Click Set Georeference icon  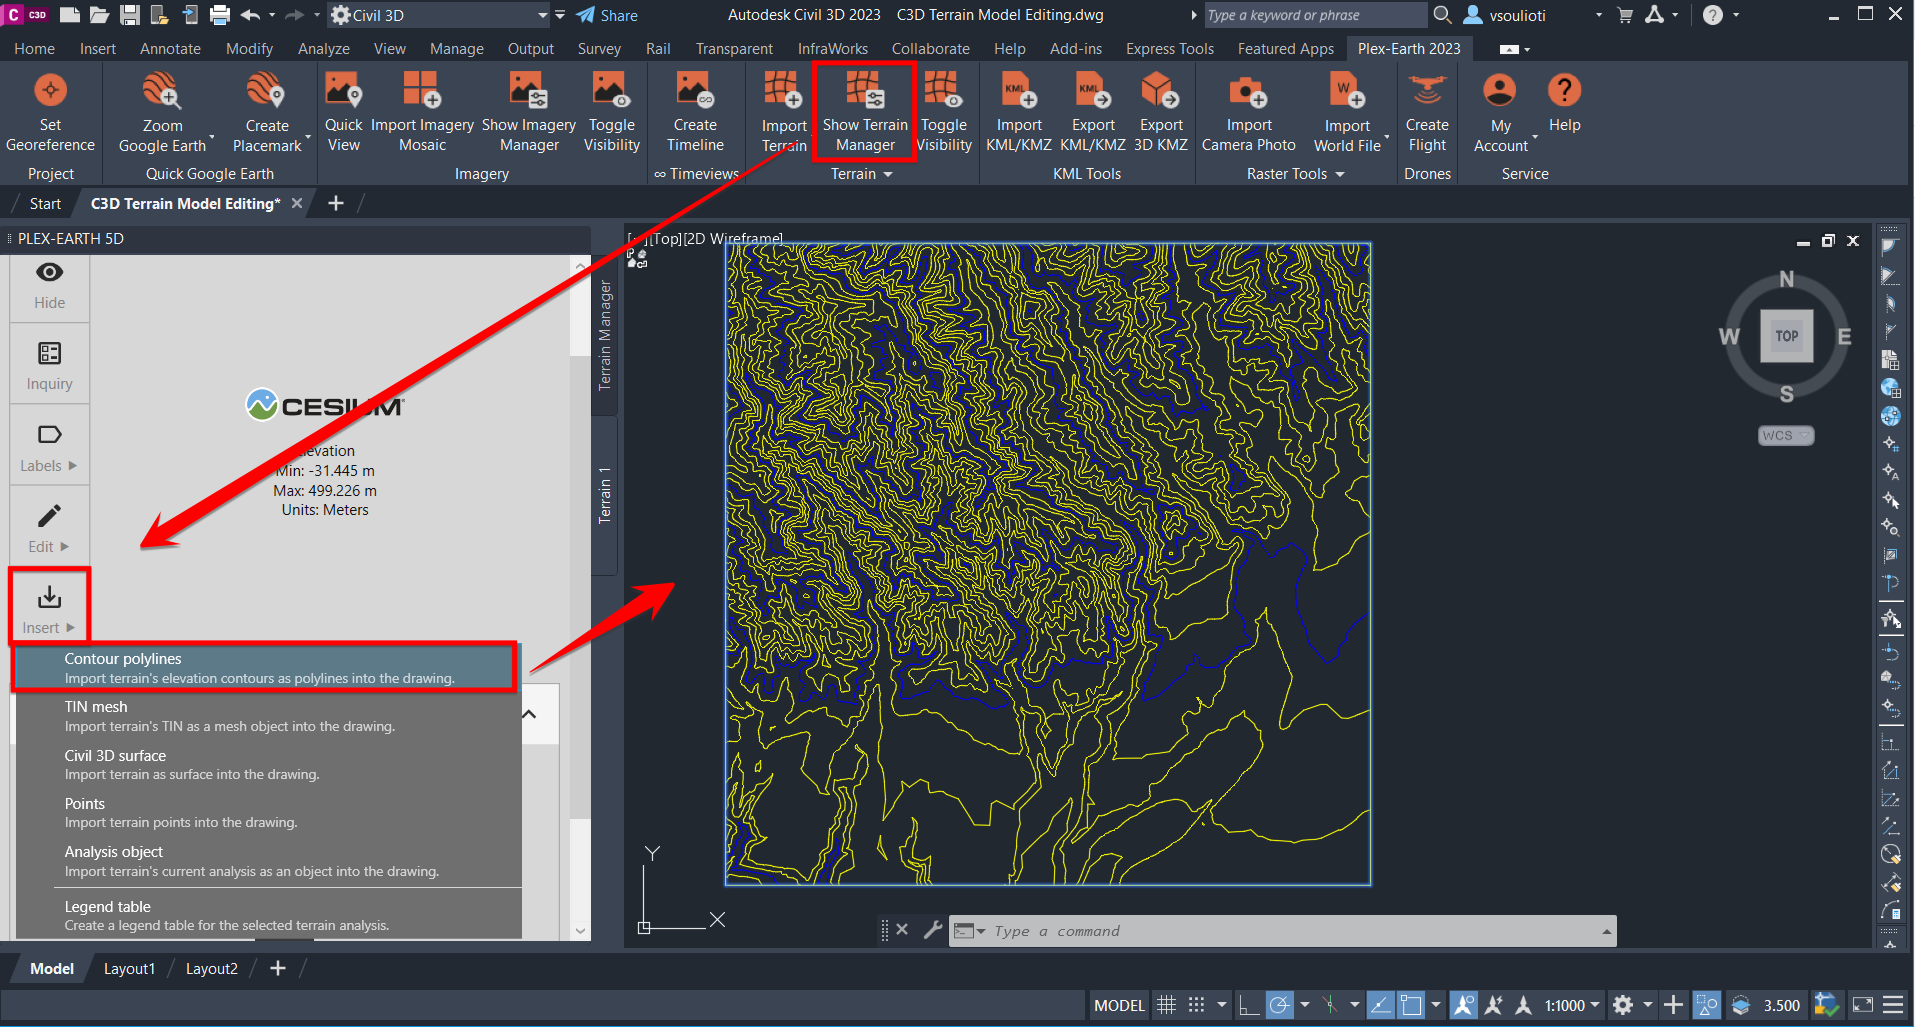(x=50, y=92)
